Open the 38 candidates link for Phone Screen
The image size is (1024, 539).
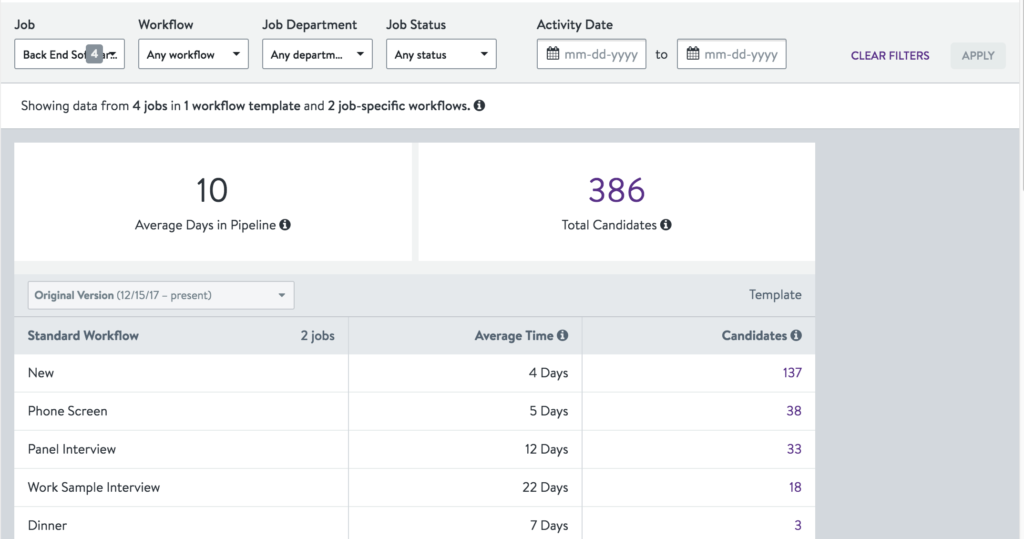point(793,411)
